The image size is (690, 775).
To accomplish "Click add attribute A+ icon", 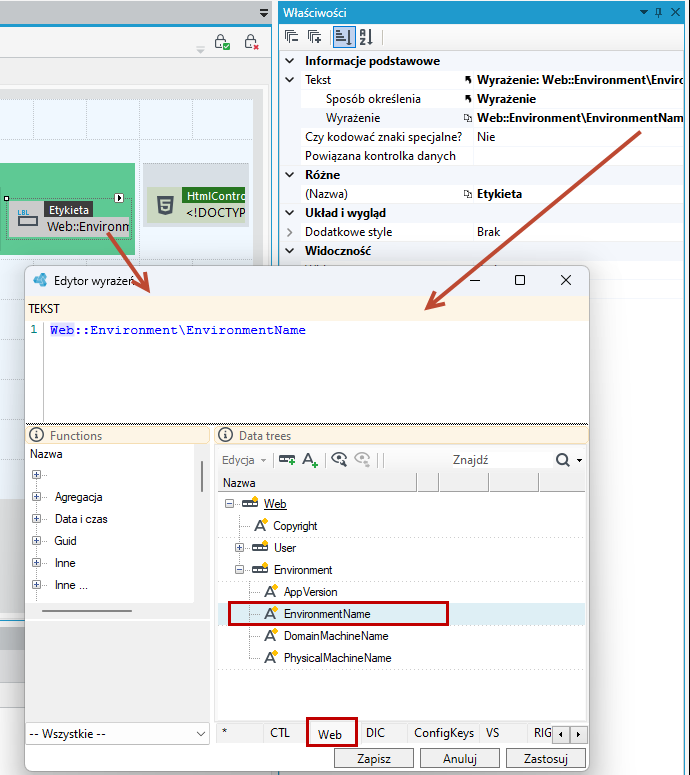I will click(x=310, y=460).
